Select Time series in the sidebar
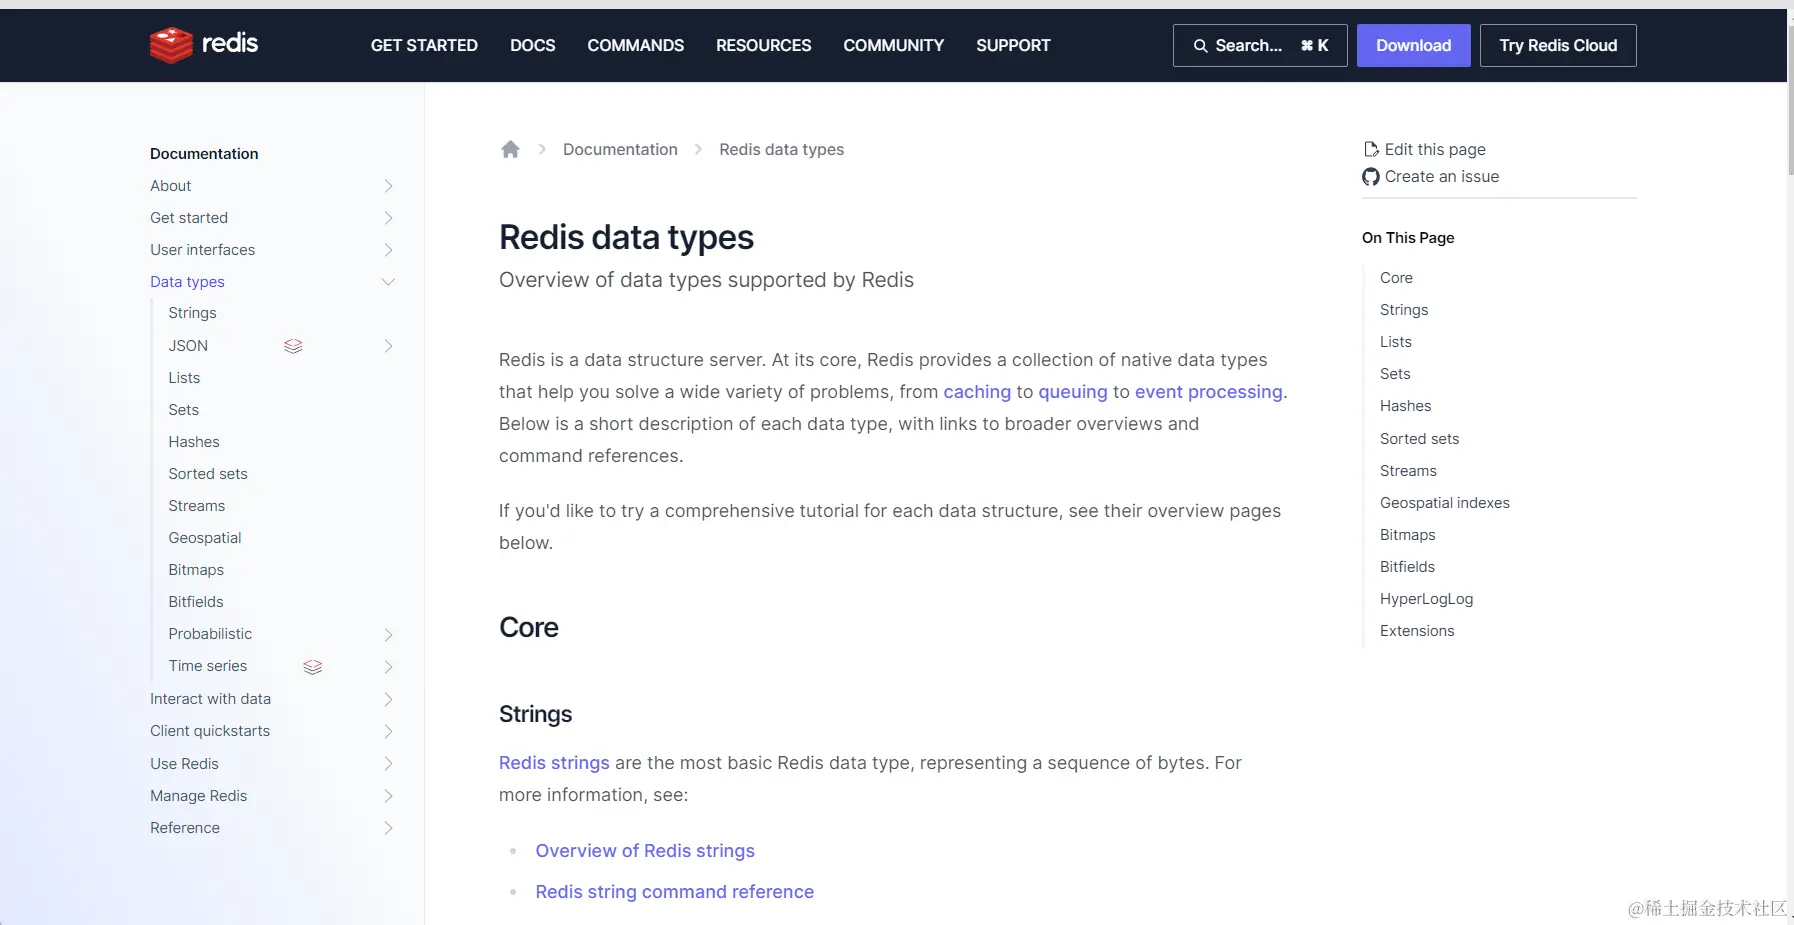The image size is (1794, 925). pos(208,666)
